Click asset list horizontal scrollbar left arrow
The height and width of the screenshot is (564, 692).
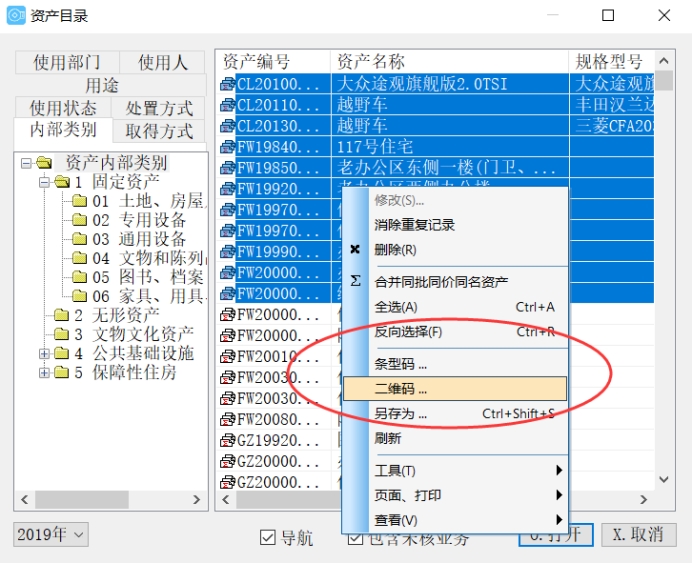(x=226, y=500)
